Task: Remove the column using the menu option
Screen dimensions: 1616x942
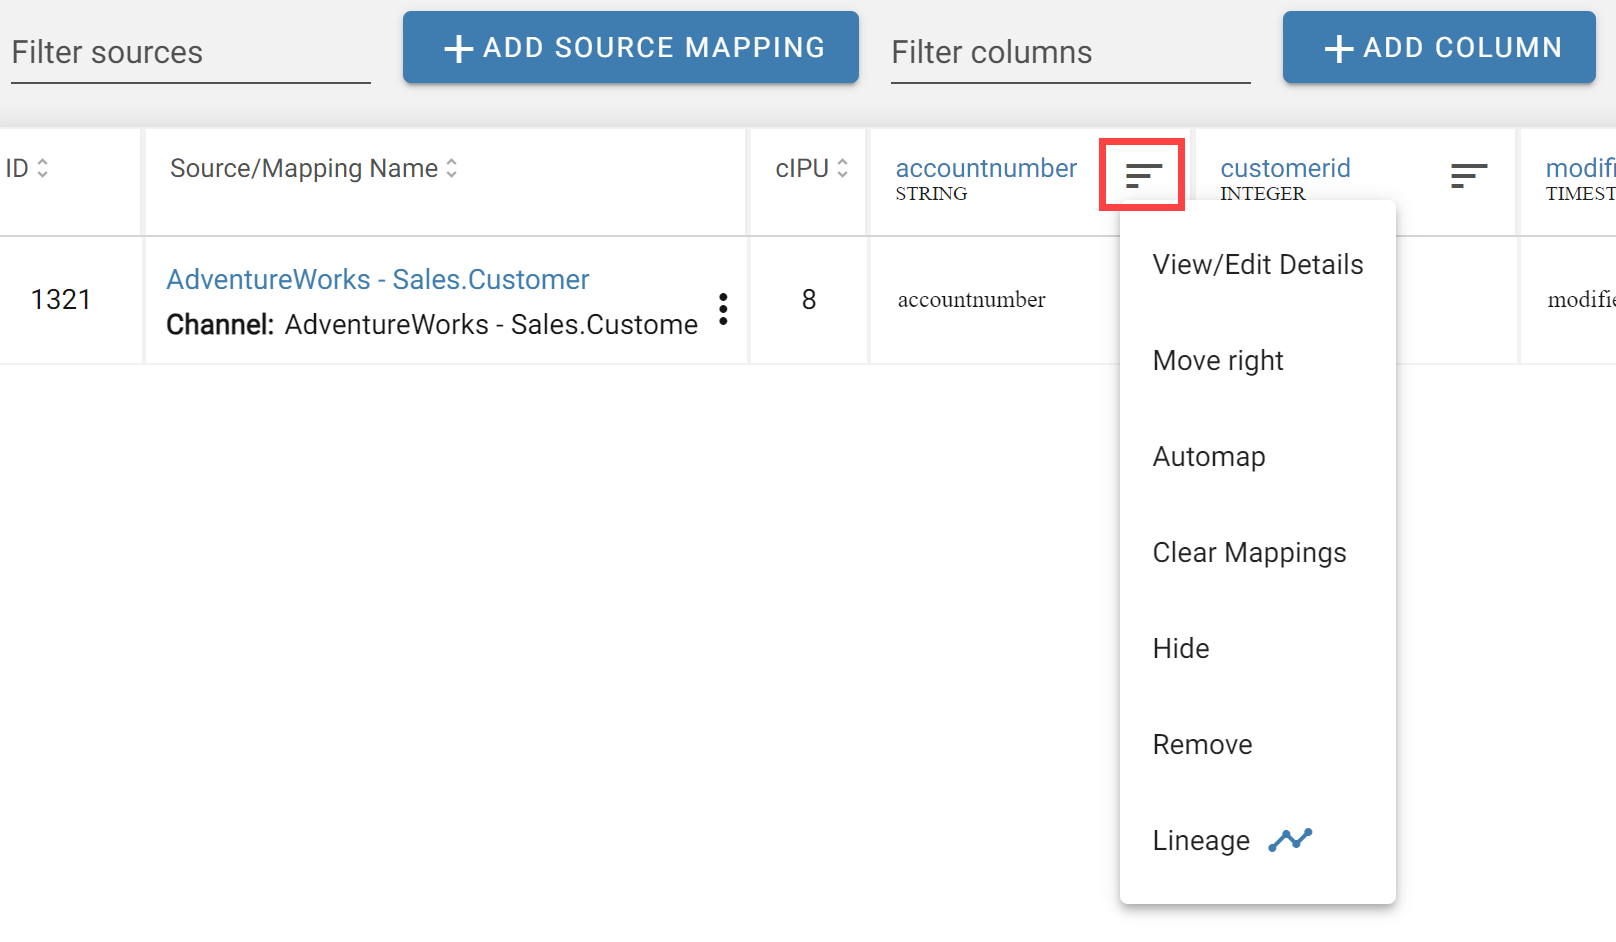Action: (x=1202, y=743)
